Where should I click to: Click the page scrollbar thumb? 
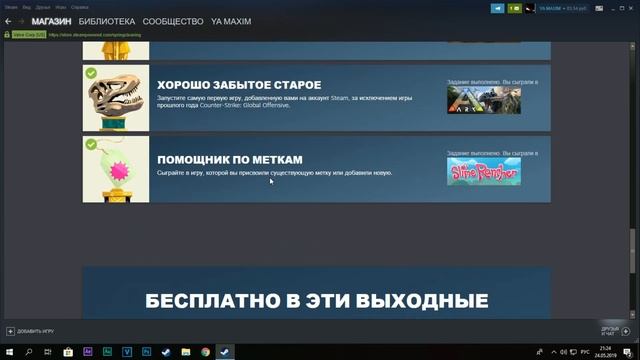[633, 251]
